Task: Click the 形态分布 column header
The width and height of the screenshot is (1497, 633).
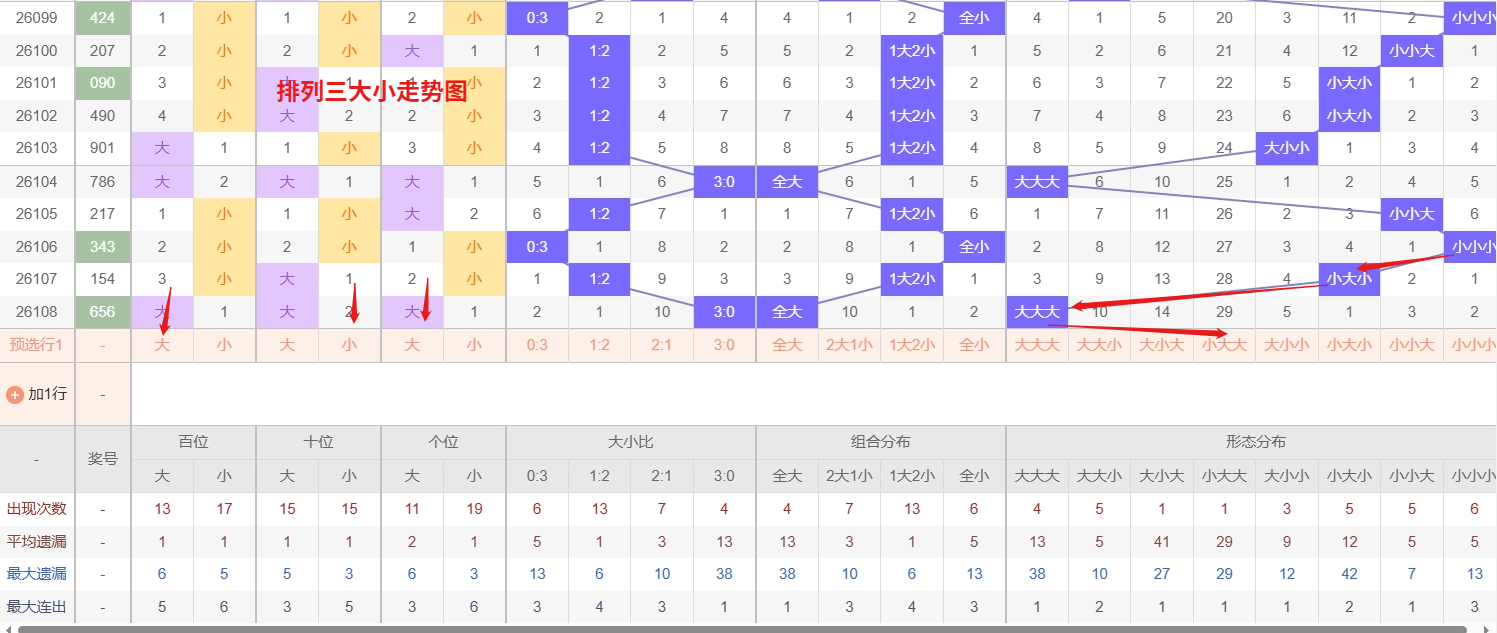Action: tap(1255, 442)
